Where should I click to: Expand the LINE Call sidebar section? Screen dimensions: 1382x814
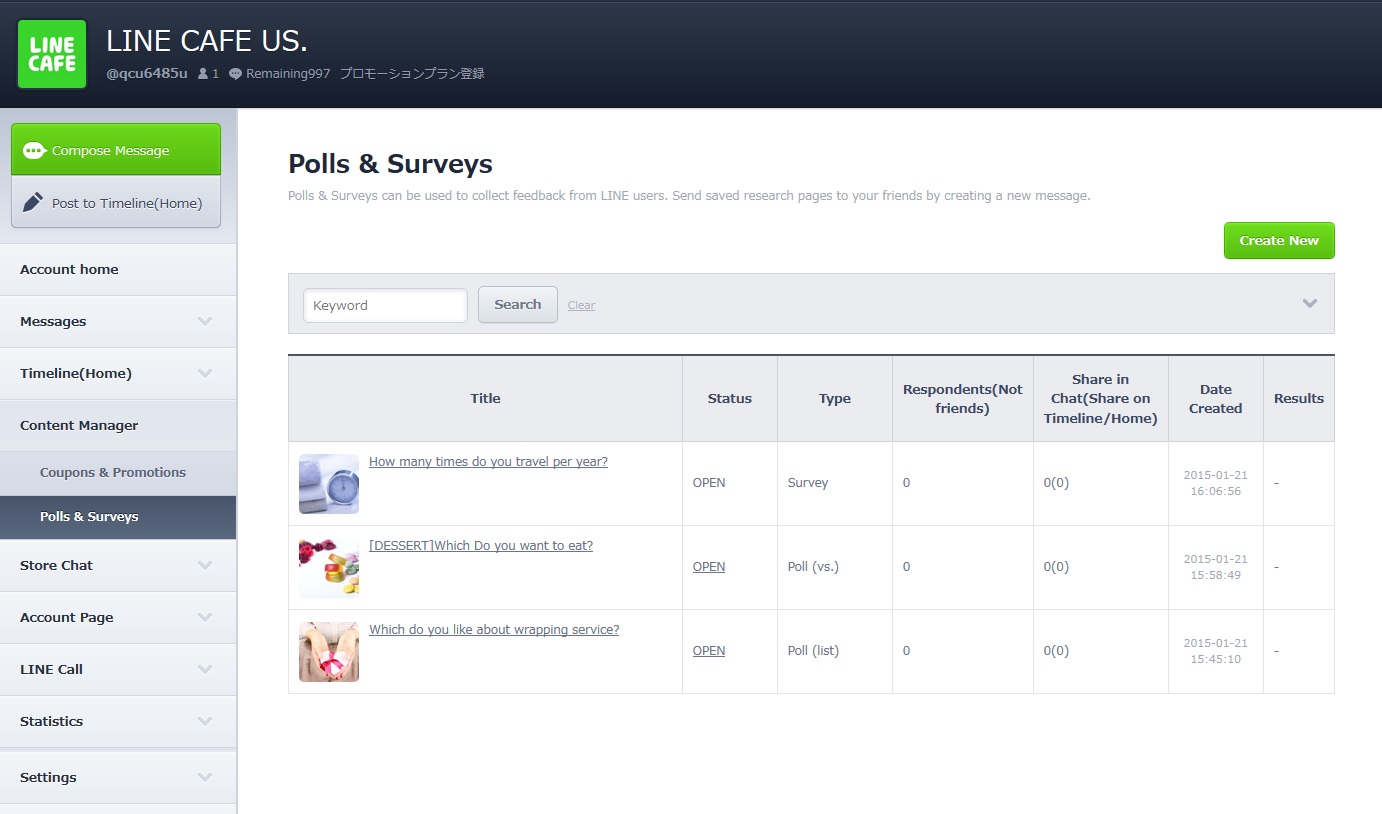205,669
